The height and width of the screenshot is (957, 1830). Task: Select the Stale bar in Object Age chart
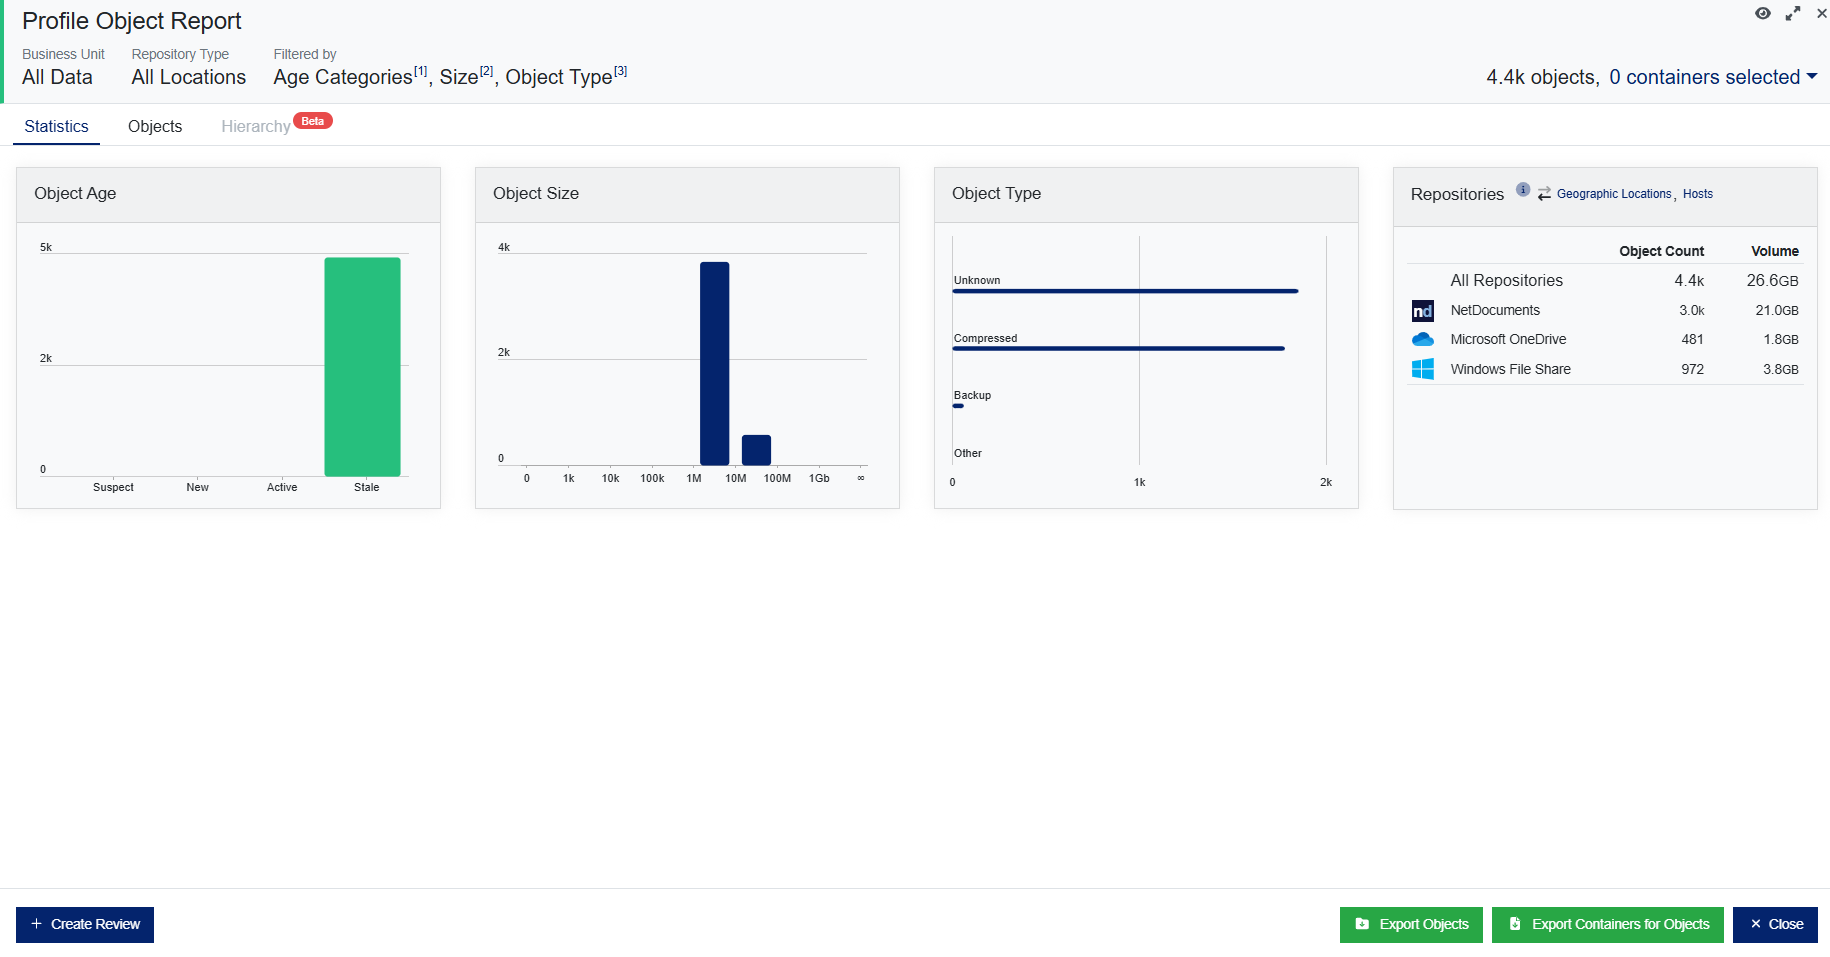point(363,365)
